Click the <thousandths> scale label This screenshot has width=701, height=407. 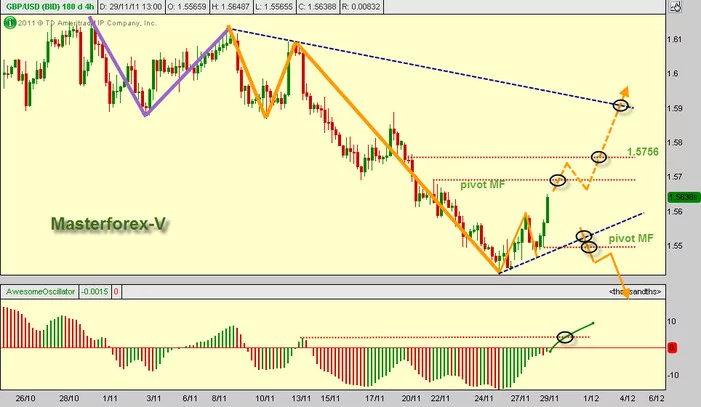(x=634, y=292)
